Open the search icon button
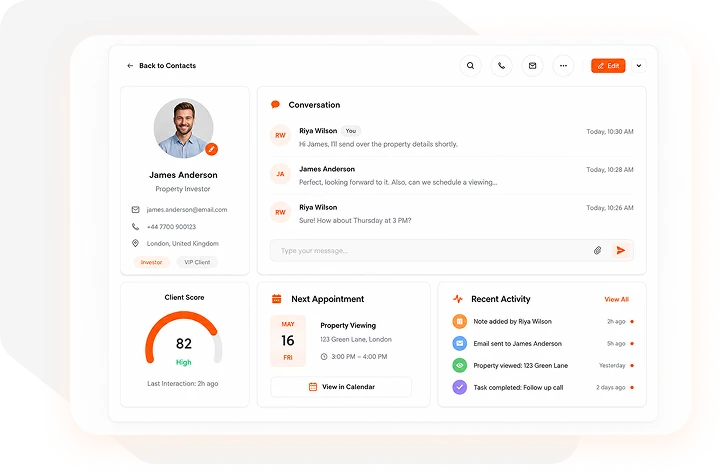 pos(470,66)
